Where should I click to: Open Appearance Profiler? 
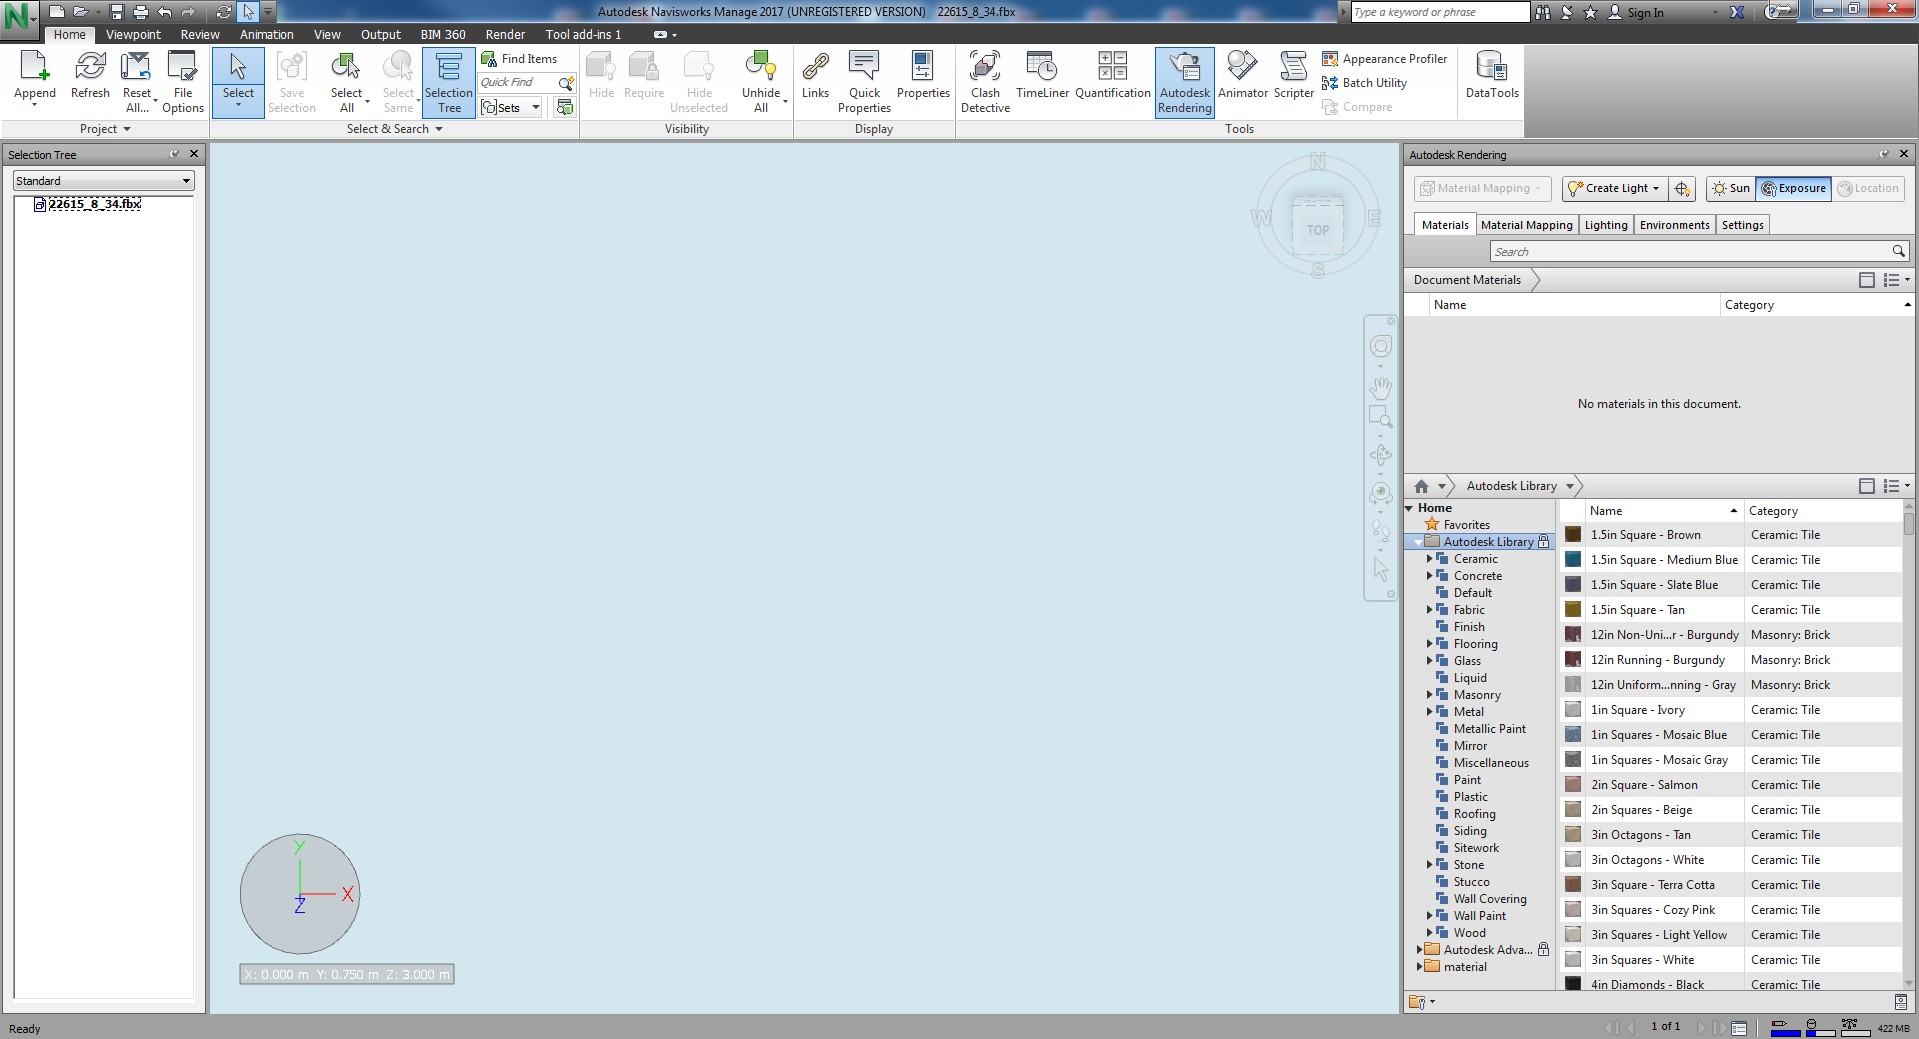(1385, 59)
